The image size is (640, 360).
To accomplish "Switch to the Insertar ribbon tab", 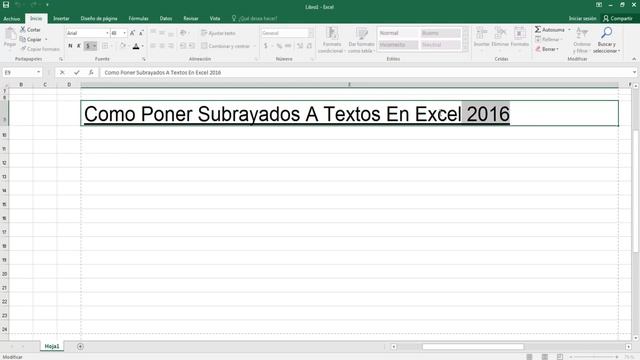I will (x=61, y=18).
